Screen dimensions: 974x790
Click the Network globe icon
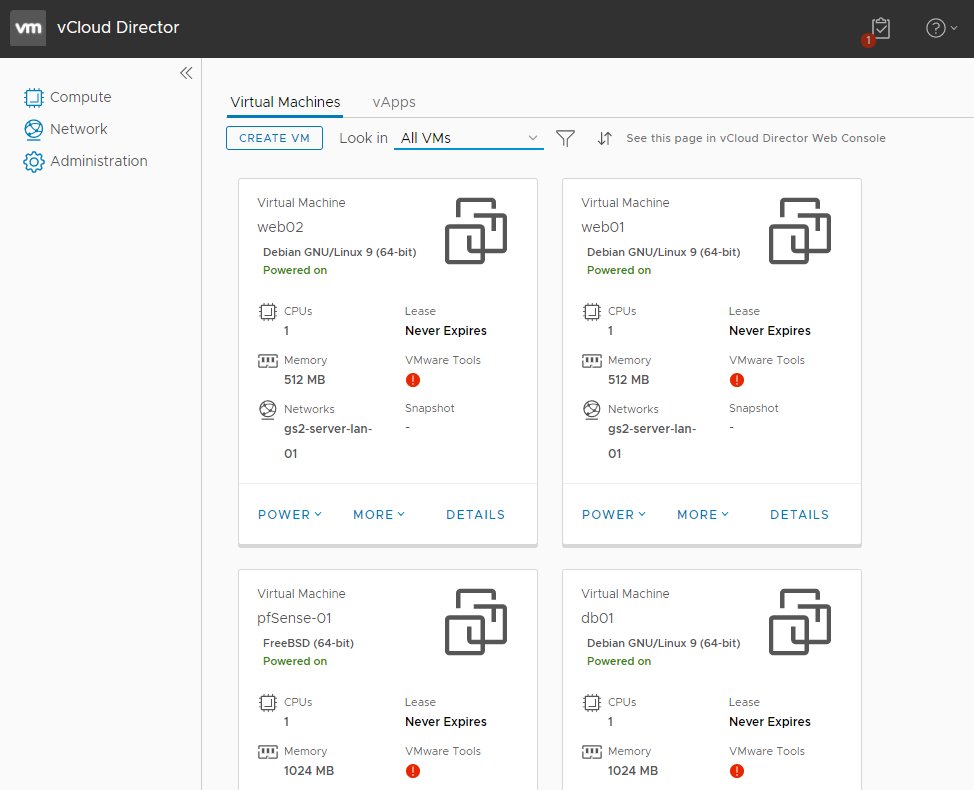pyautogui.click(x=34, y=129)
